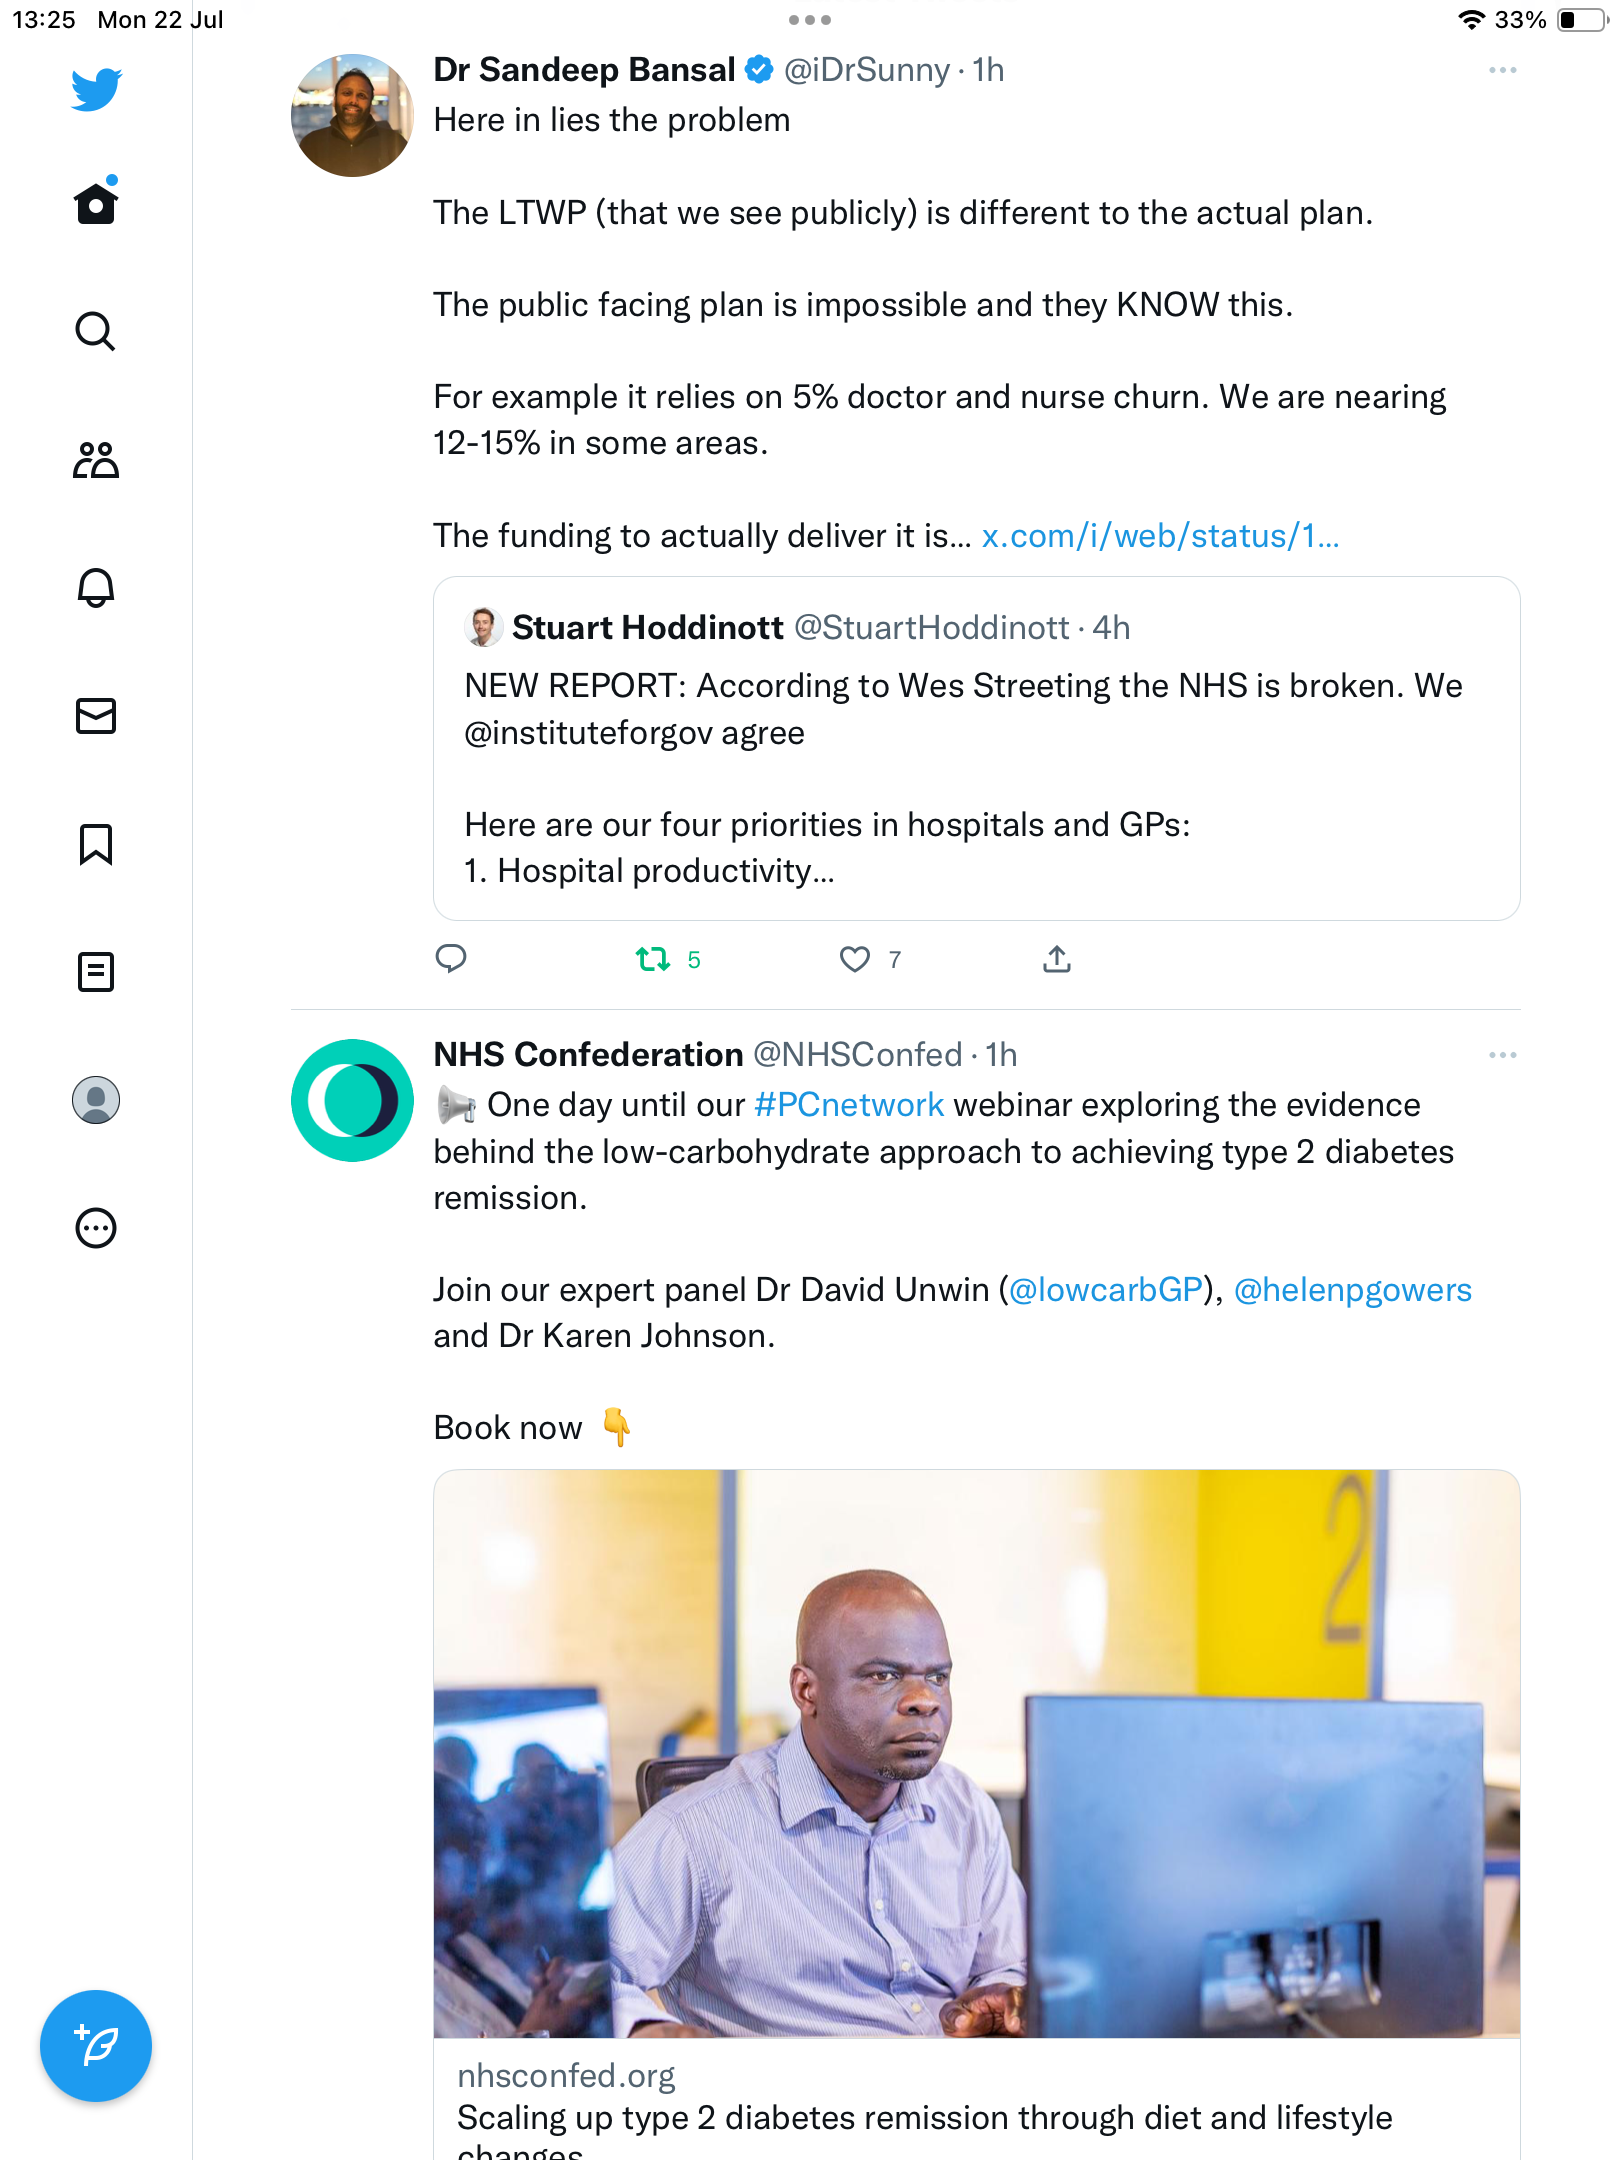Open the Profile page from sidebar

click(x=96, y=1100)
